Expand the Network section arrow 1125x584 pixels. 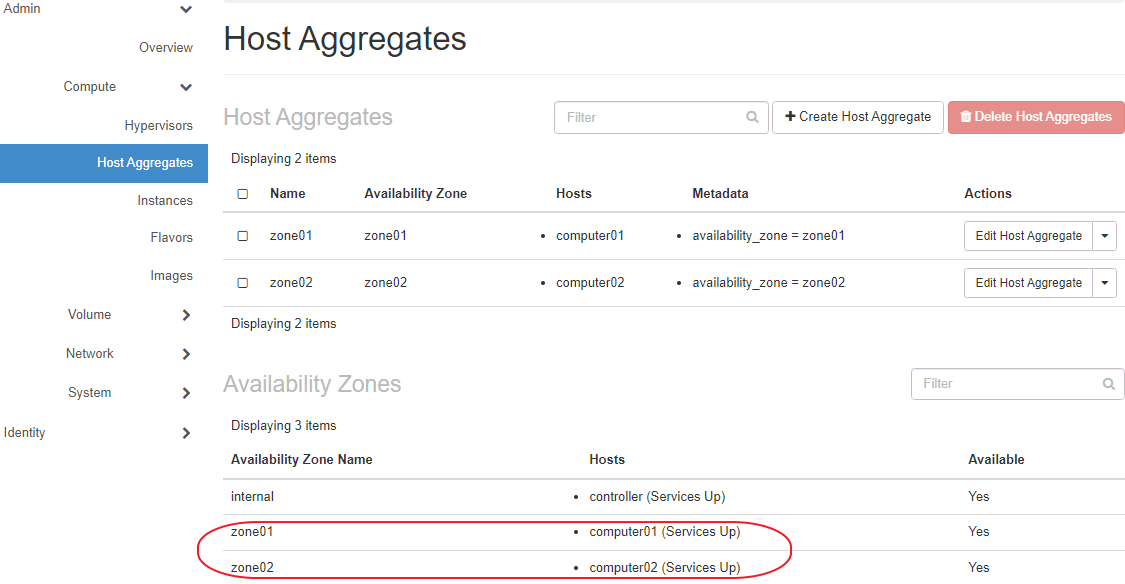tap(186, 354)
